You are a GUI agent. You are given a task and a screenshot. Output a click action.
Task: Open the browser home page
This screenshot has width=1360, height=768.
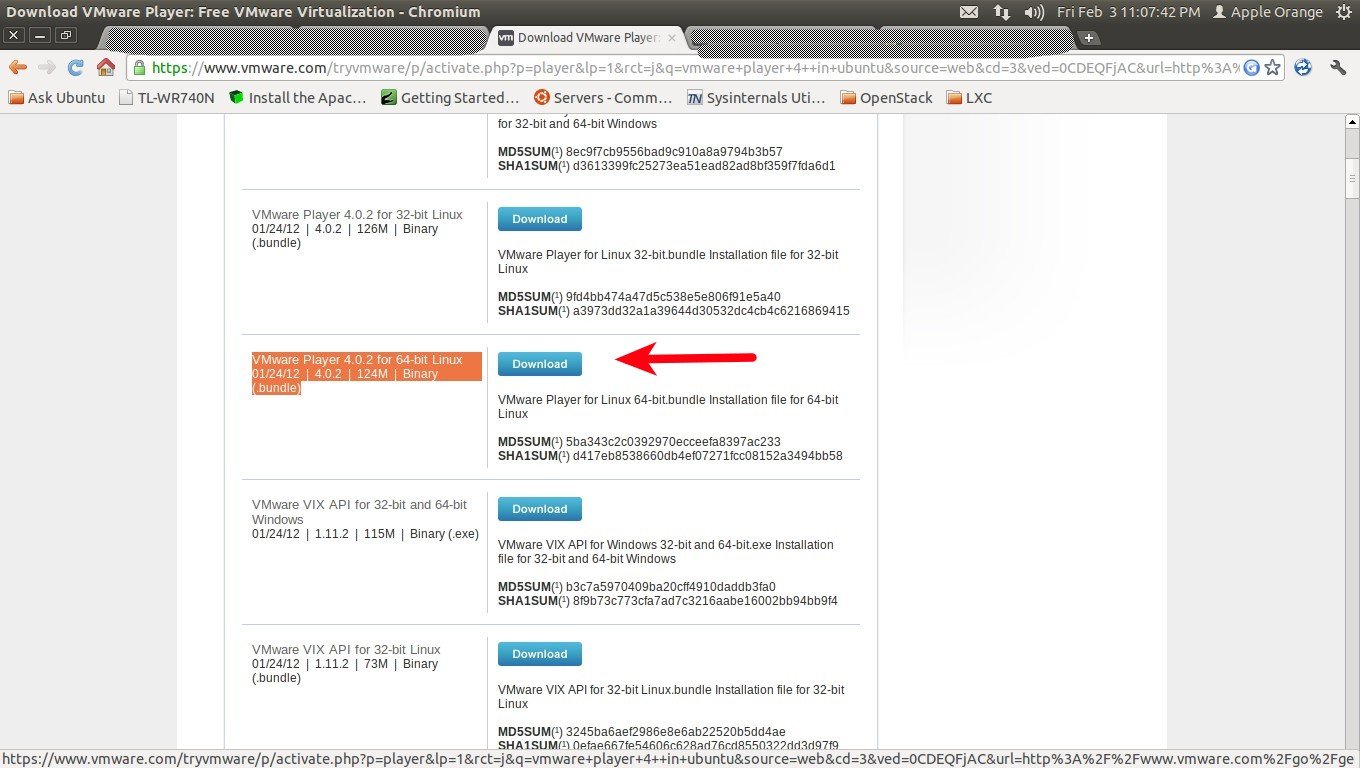105,67
